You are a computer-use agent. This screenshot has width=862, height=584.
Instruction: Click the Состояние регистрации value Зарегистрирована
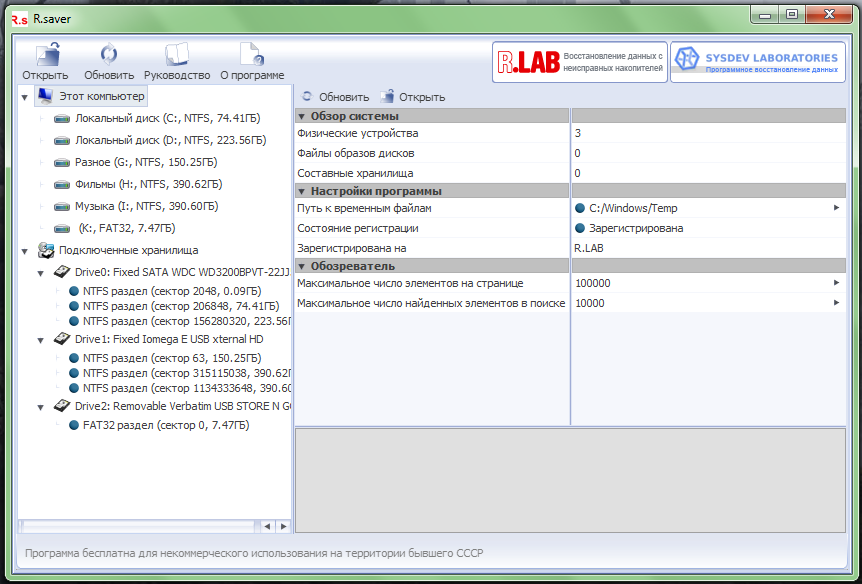pos(636,228)
